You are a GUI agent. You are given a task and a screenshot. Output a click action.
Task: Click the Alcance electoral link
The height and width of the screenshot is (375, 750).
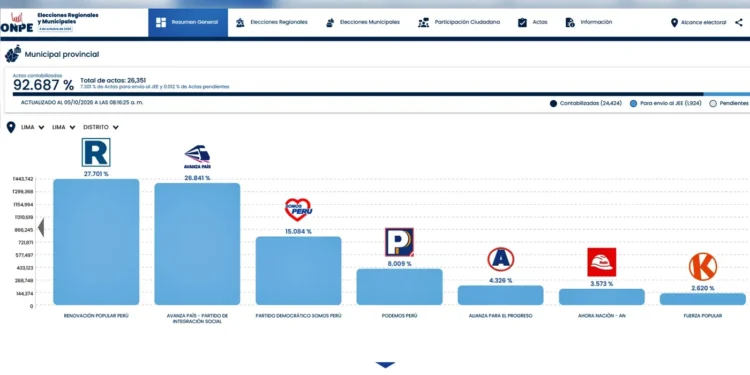pyautogui.click(x=703, y=22)
